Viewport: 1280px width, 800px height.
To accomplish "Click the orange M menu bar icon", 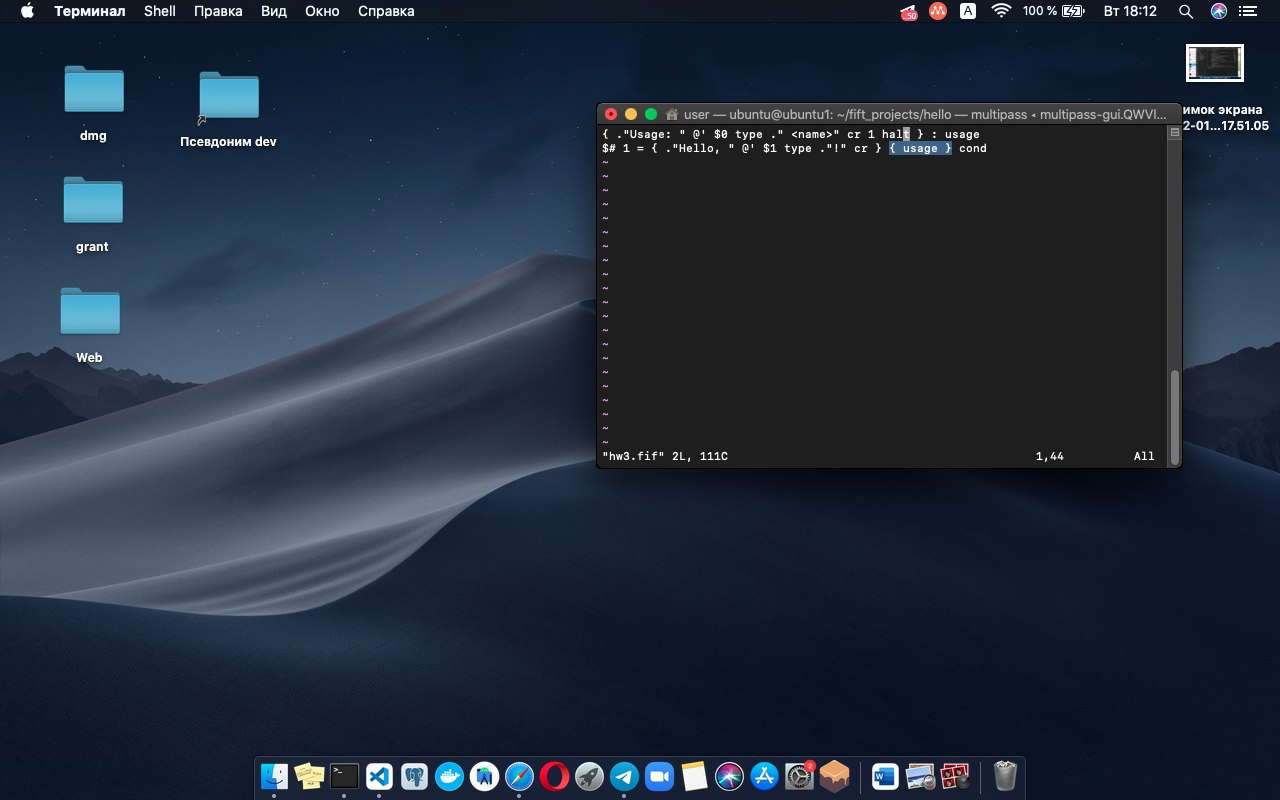I will click(938, 11).
